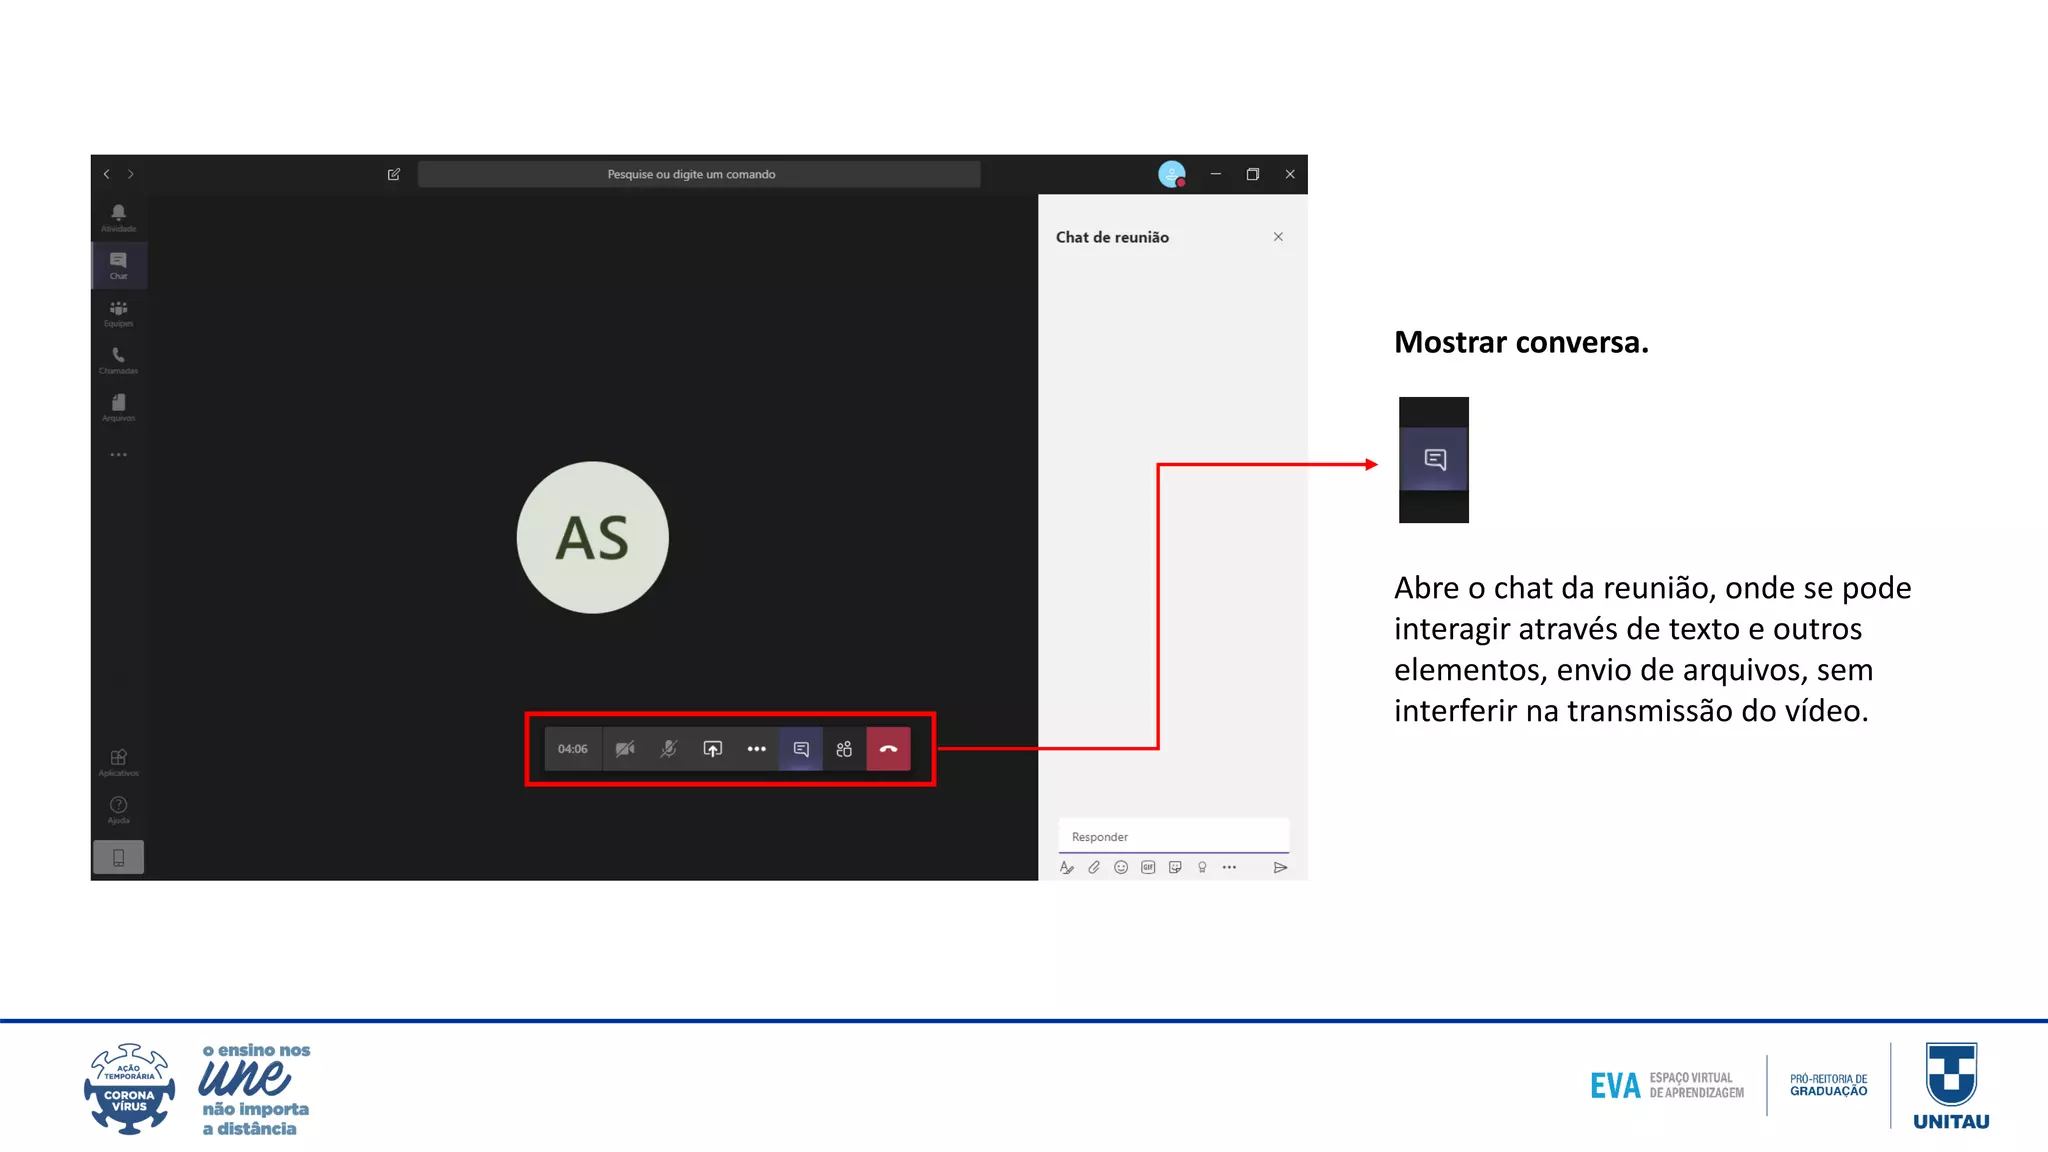Open the emoji picker
The image size is (2048, 1152).
pyautogui.click(x=1121, y=868)
